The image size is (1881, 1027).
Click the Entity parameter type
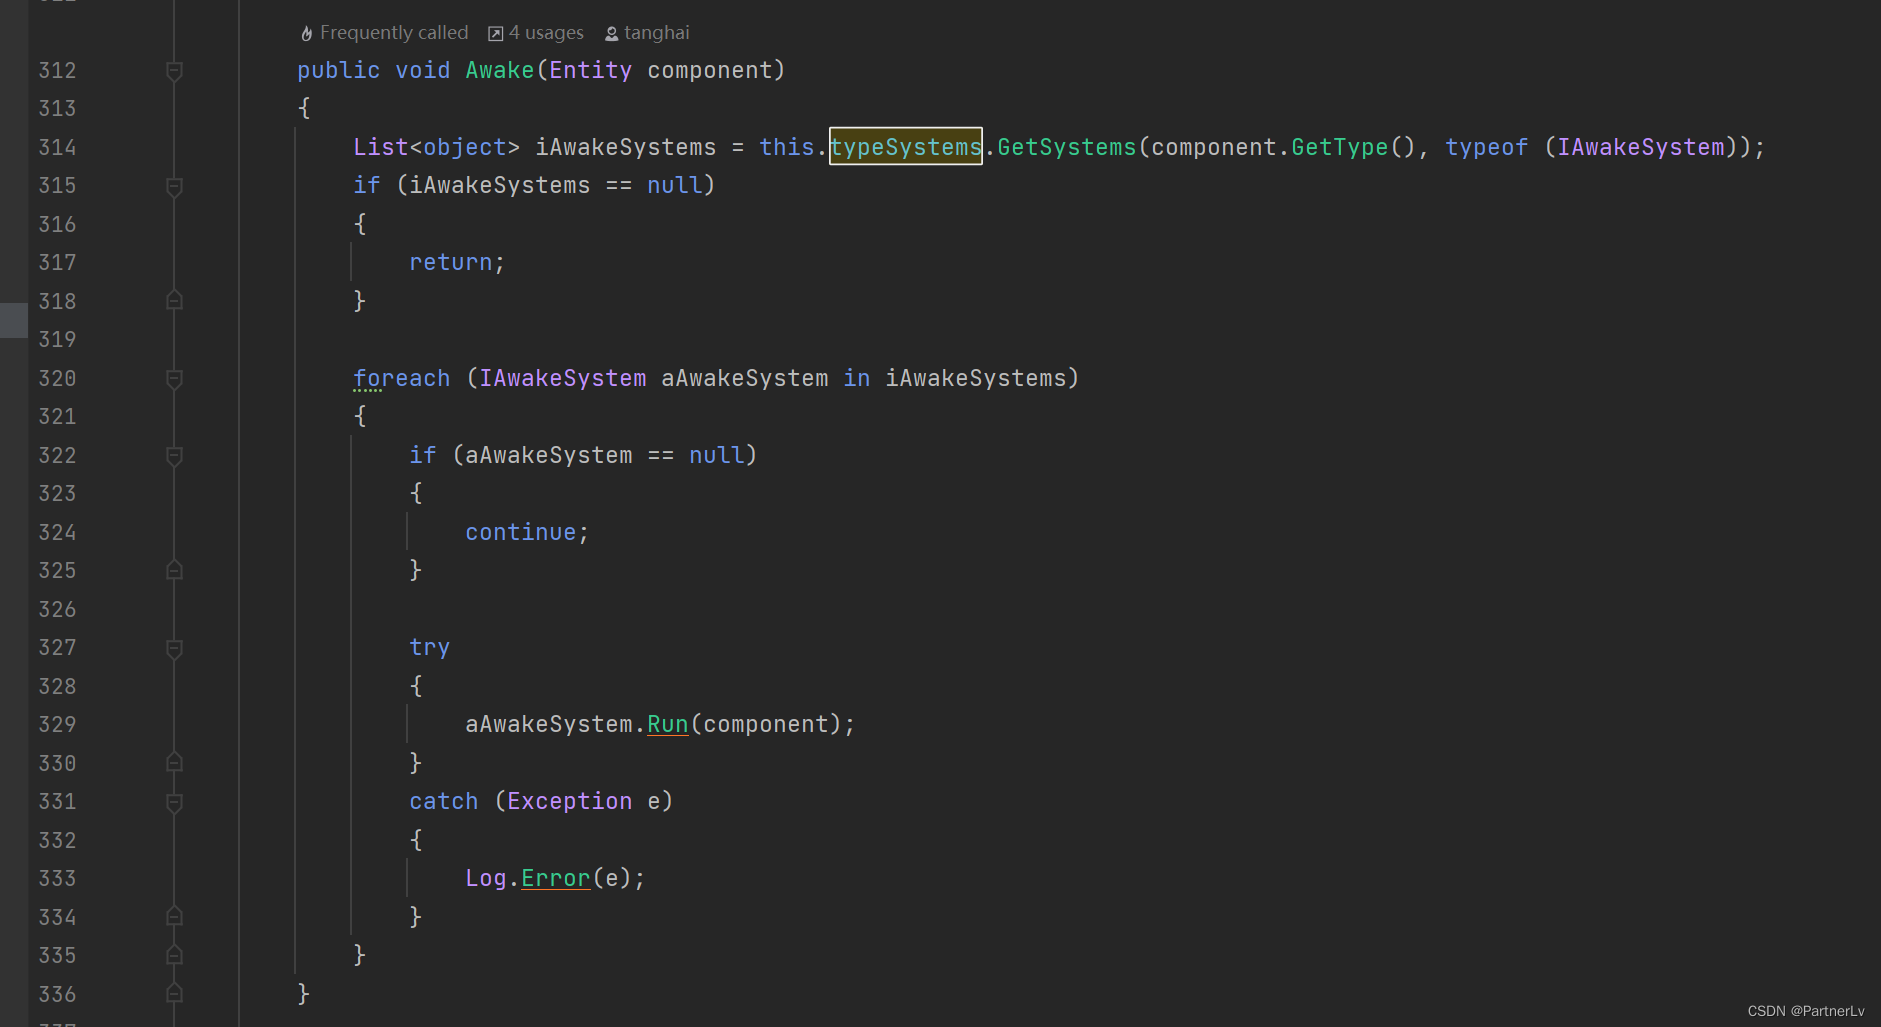(x=590, y=70)
